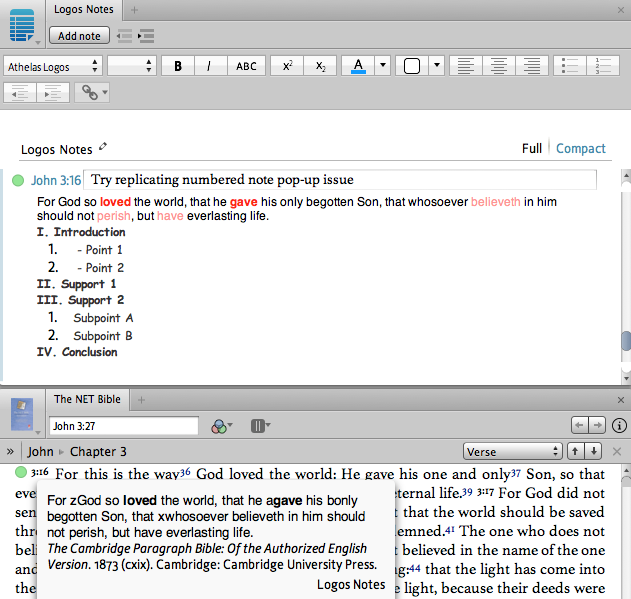Outdent note using toolbar icon beside Add note

[125, 36]
